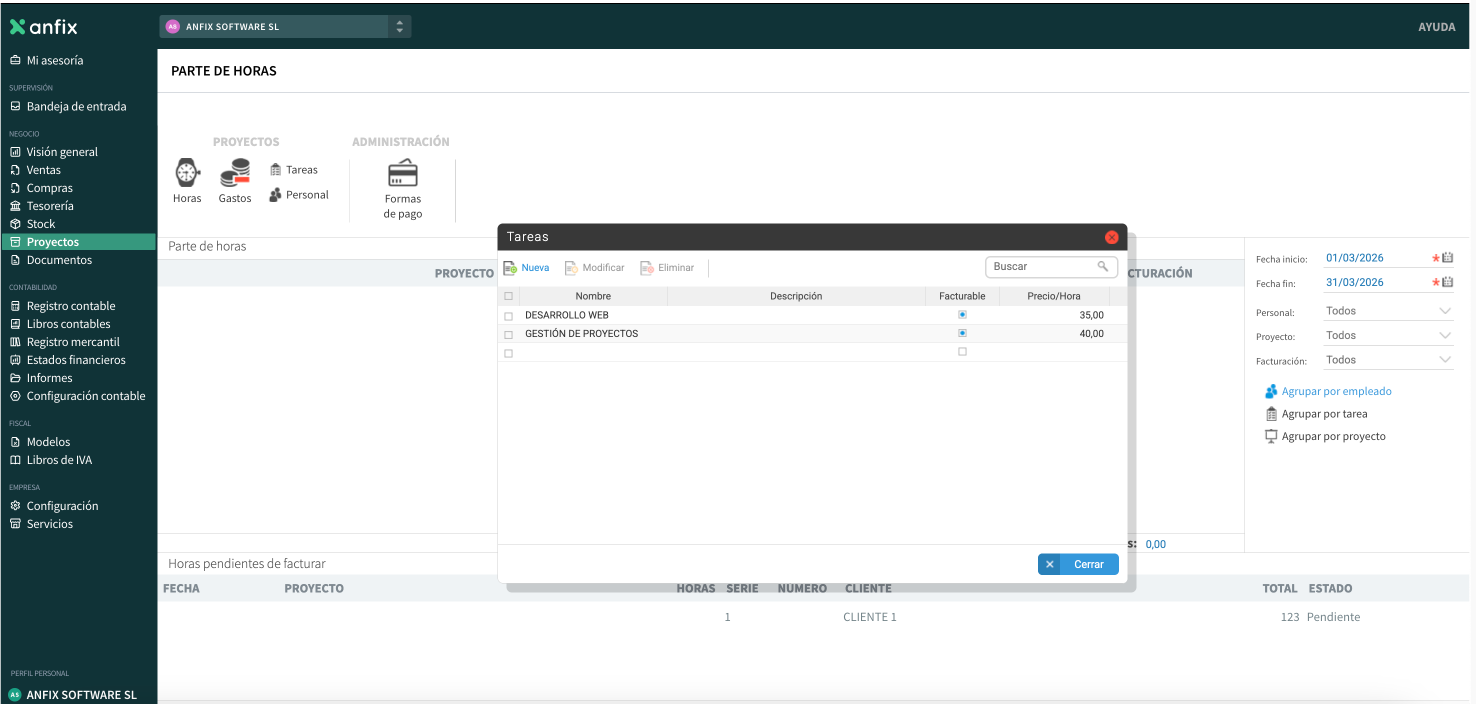Click the Nueva task icon
The height and width of the screenshot is (704, 1476).
pyautogui.click(x=510, y=268)
